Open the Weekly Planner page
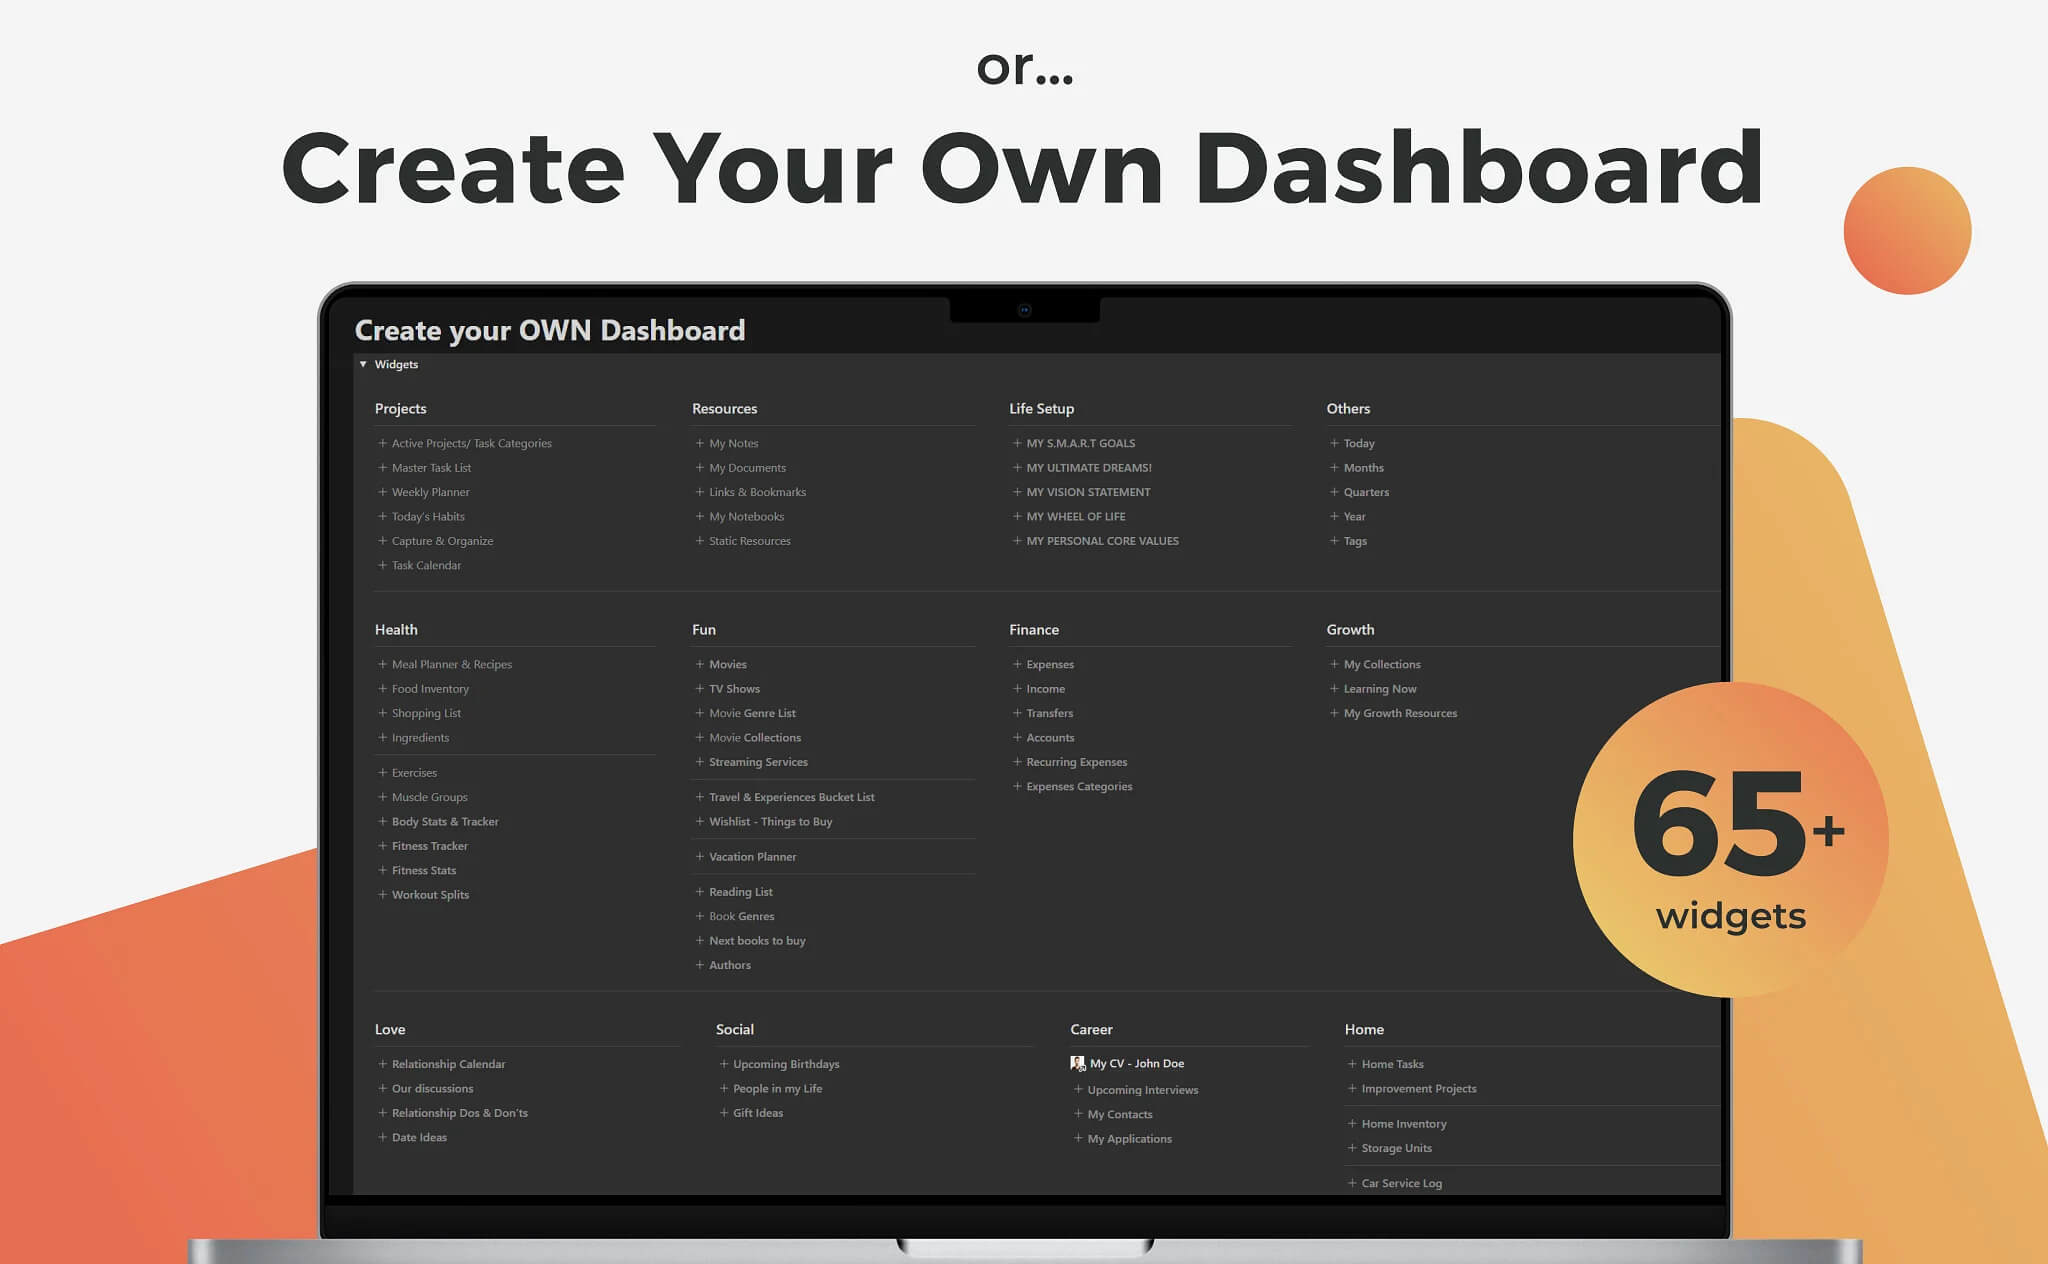The image size is (2048, 1264). (430, 492)
